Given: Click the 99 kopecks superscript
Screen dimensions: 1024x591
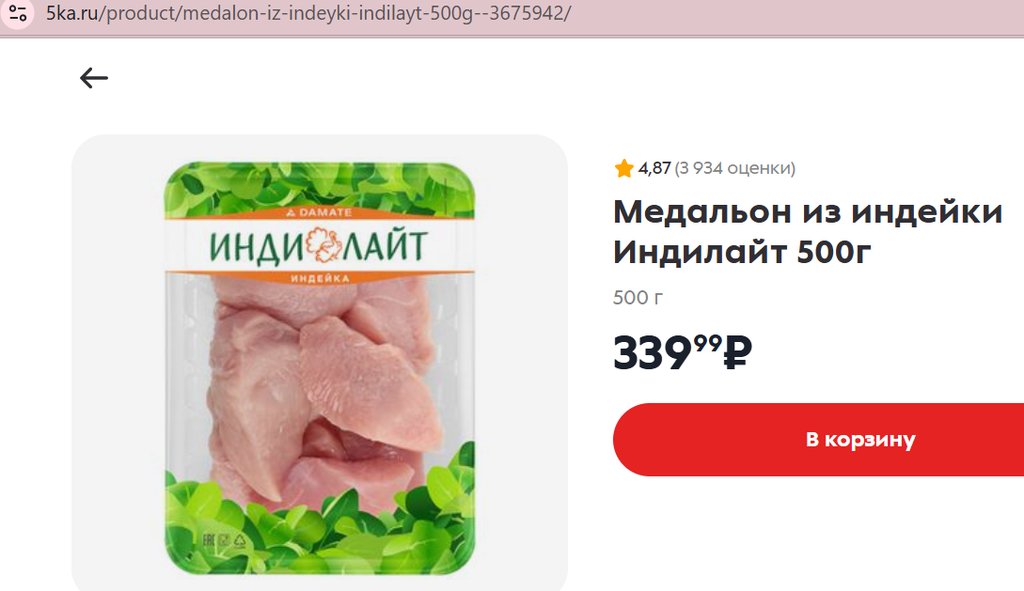Looking at the screenshot, I should point(708,343).
